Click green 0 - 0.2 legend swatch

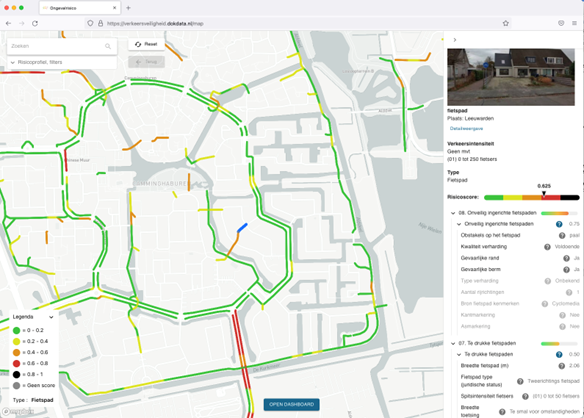pos(16,330)
